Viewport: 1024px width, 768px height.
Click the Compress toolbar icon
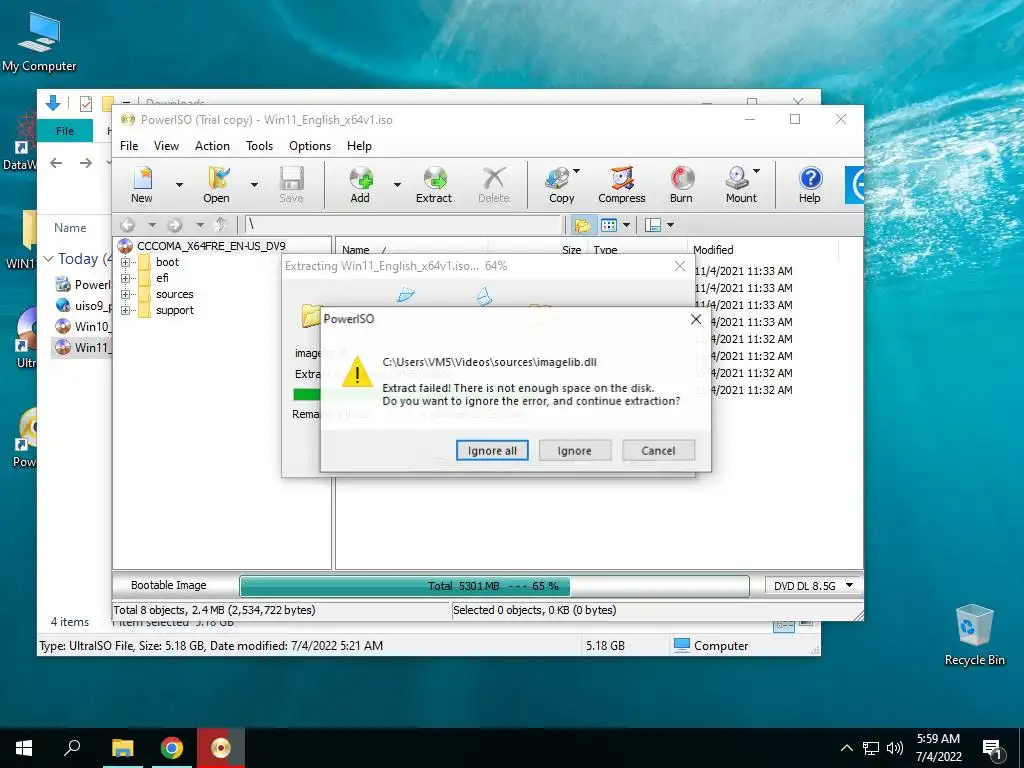tap(622, 184)
